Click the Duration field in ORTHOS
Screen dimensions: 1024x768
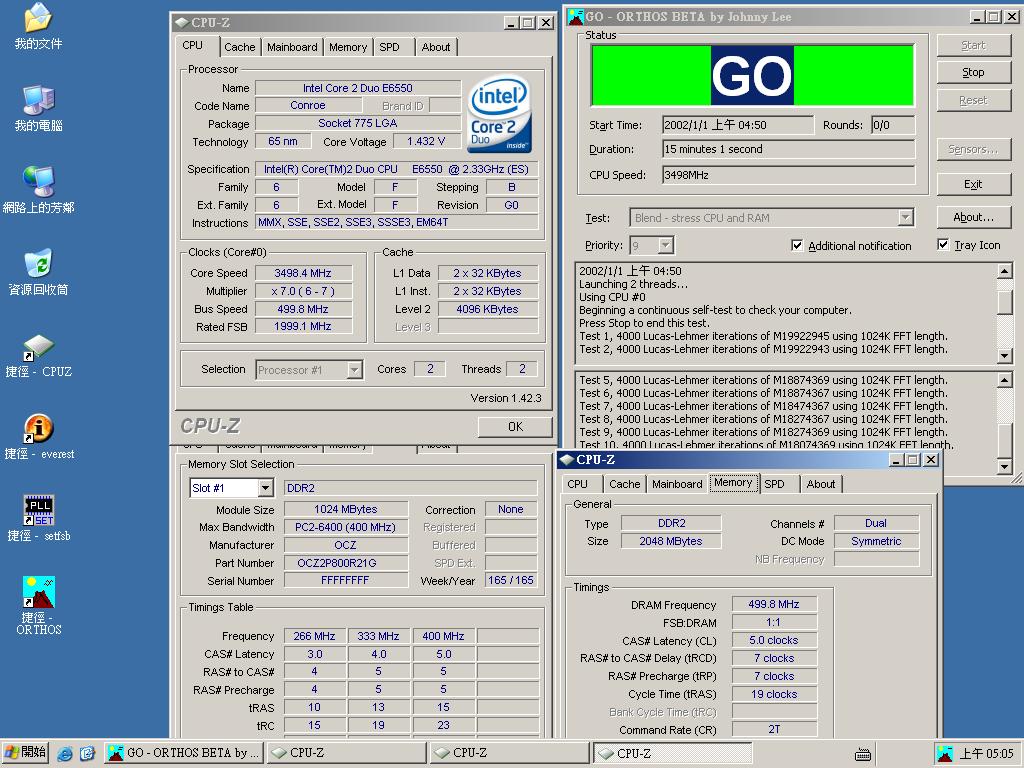(788, 149)
